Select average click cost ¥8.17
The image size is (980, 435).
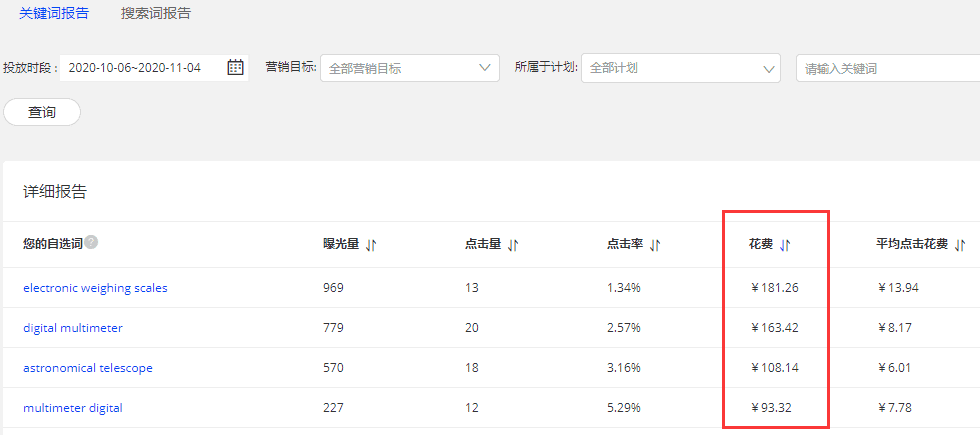[896, 328]
